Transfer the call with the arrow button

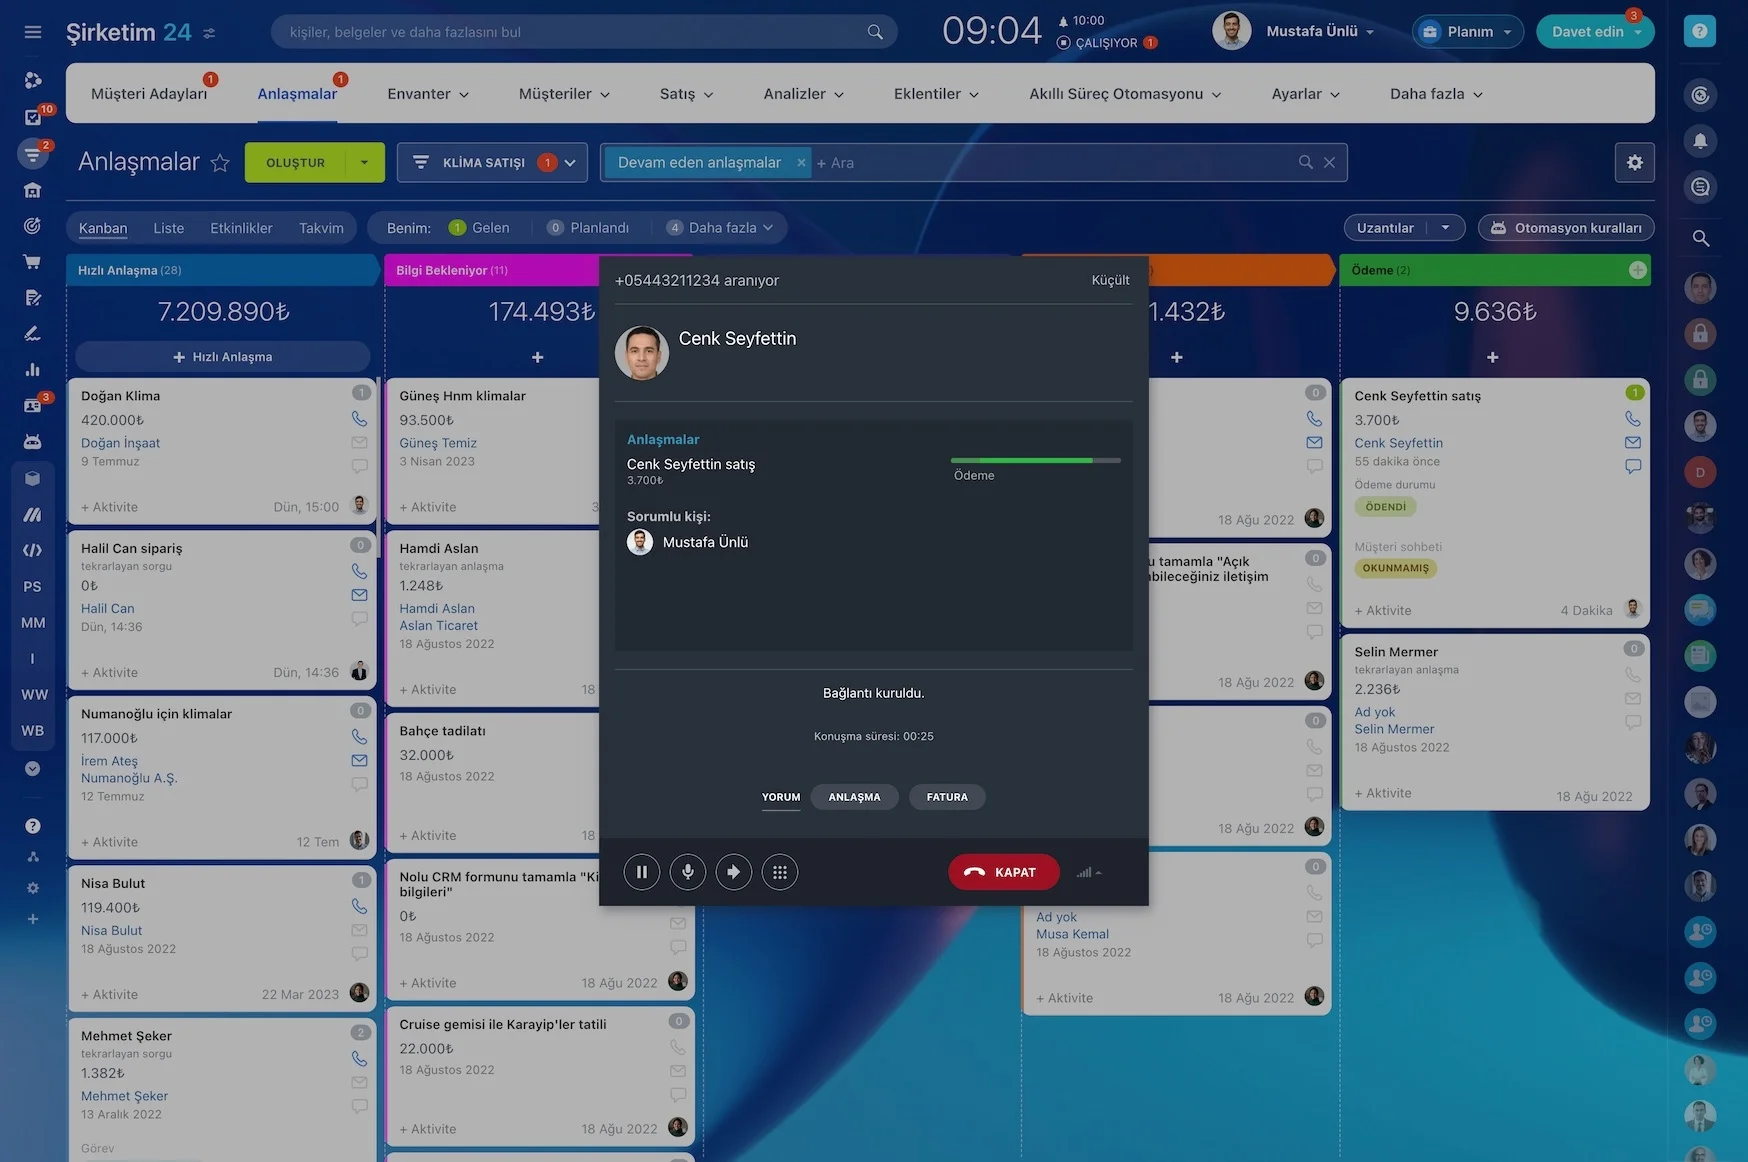(734, 872)
